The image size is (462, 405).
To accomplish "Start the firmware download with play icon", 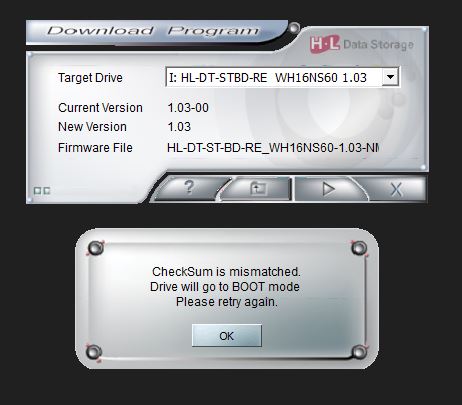I will coord(328,189).
